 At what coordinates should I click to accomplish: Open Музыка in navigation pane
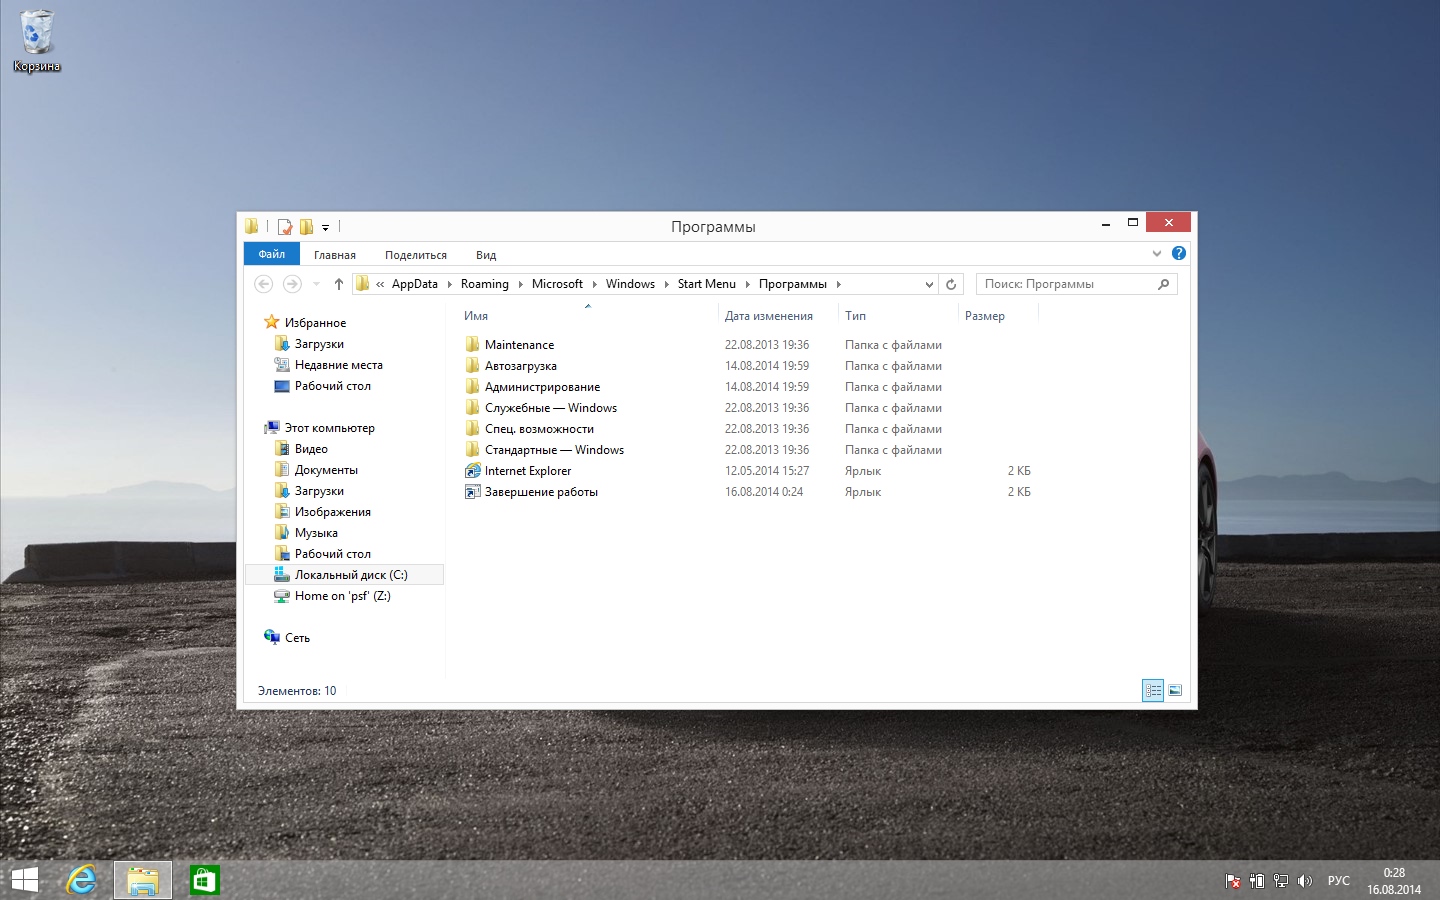(316, 533)
